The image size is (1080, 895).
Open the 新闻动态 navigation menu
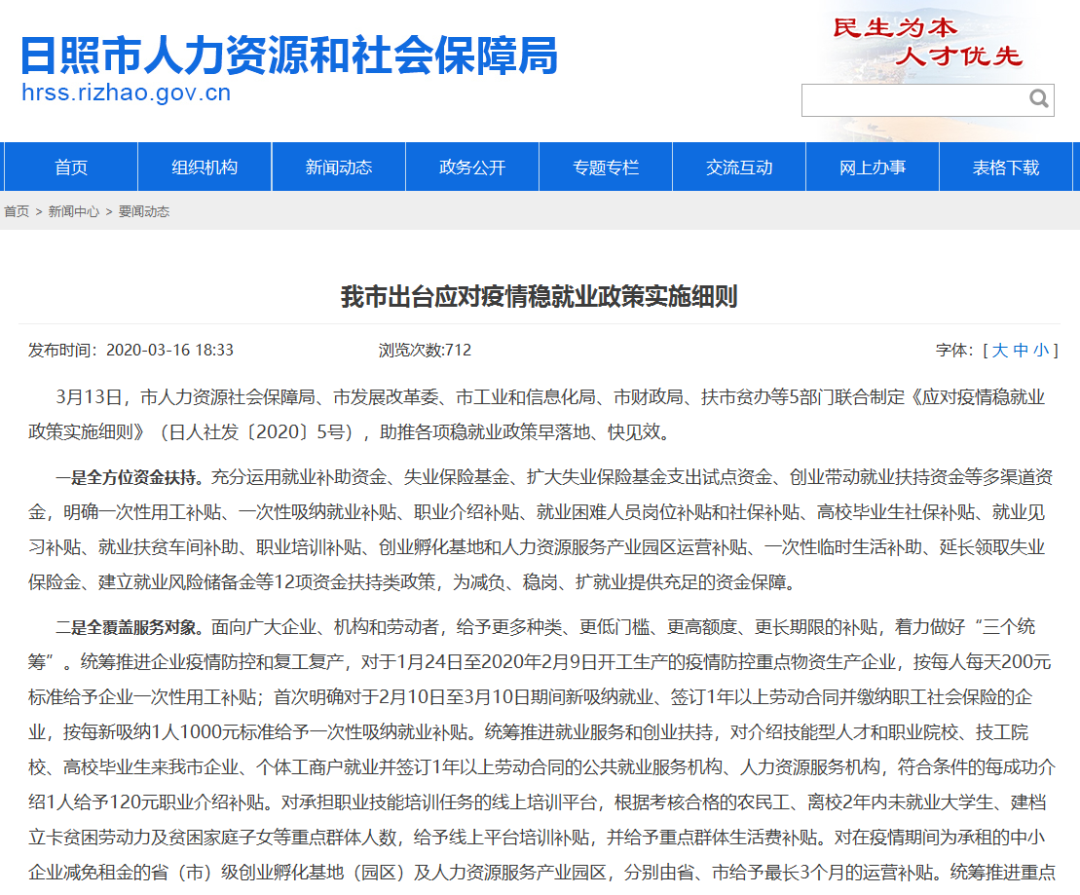tap(338, 167)
